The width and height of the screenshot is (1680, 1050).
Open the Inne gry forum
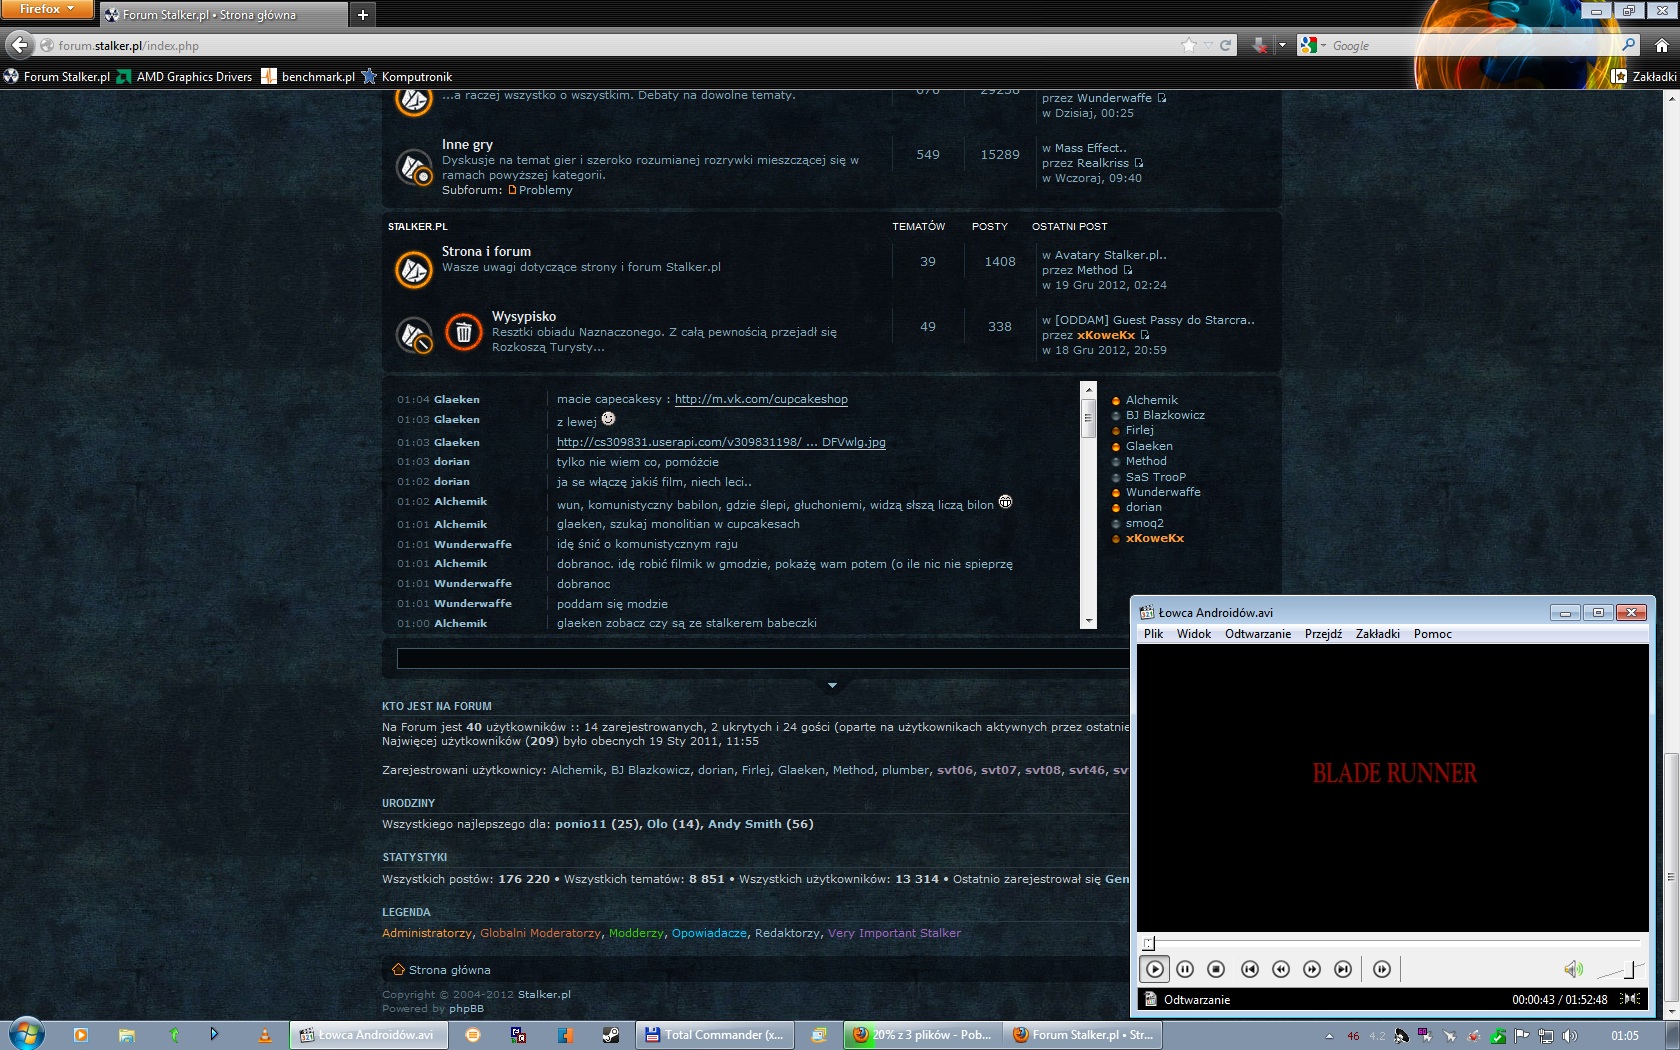467,144
